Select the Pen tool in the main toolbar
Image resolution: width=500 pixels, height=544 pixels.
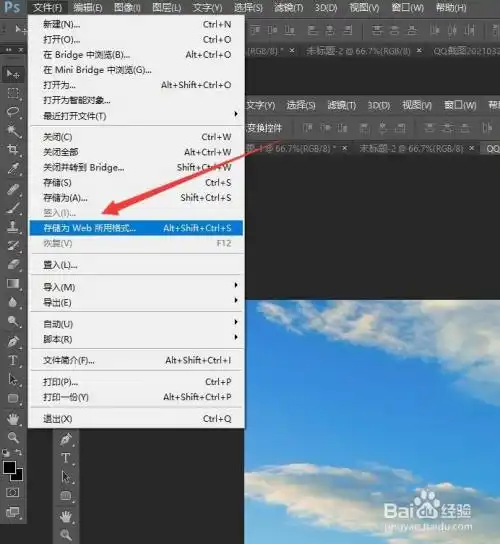[13, 342]
